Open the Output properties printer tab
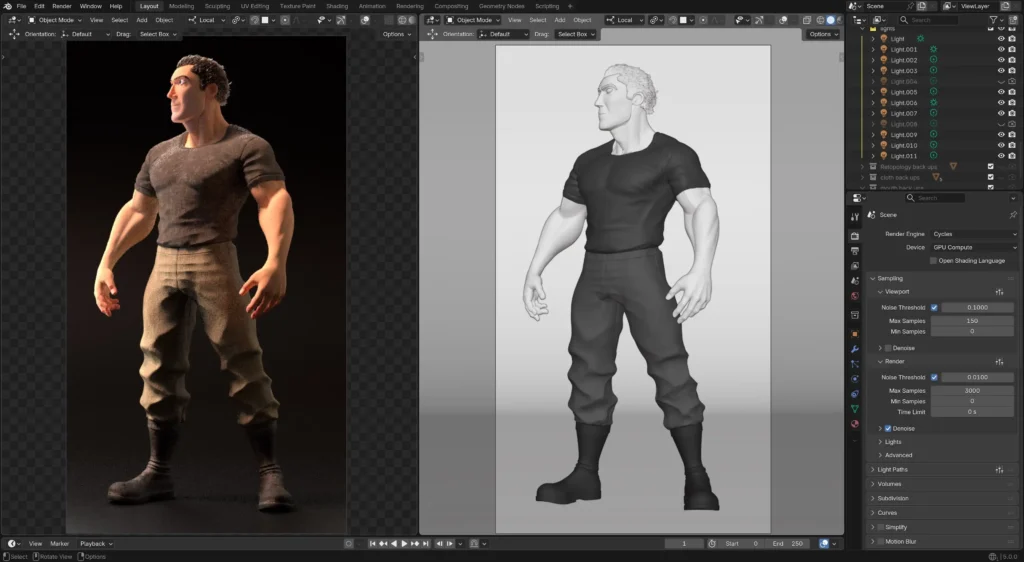This screenshot has width=1024, height=562. coord(855,251)
